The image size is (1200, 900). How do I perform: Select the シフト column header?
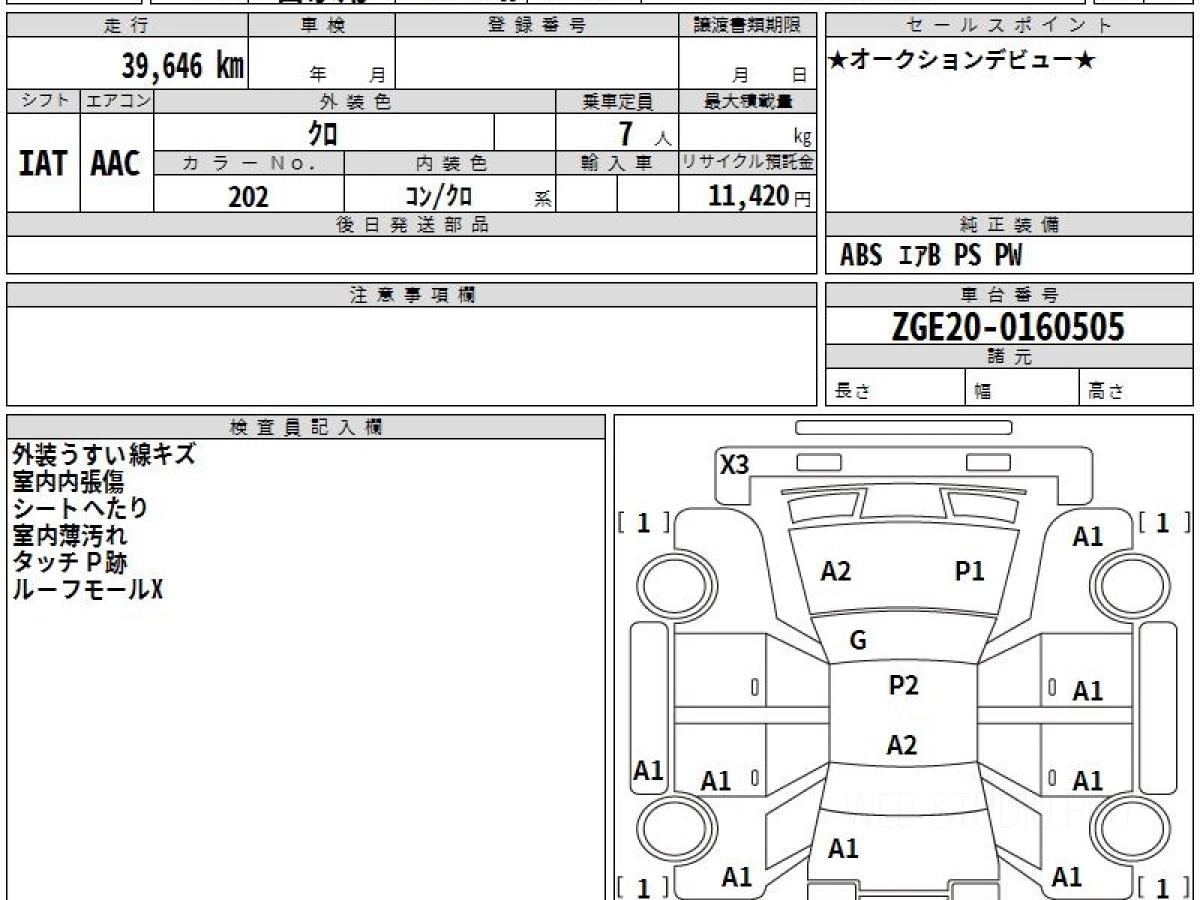pyautogui.click(x=44, y=101)
